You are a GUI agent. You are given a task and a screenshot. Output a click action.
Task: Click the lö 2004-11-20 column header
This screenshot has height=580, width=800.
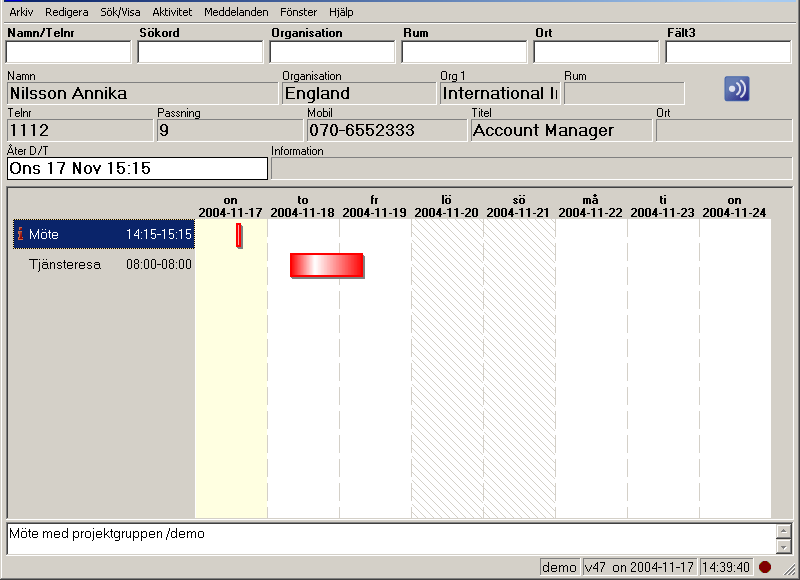click(446, 206)
